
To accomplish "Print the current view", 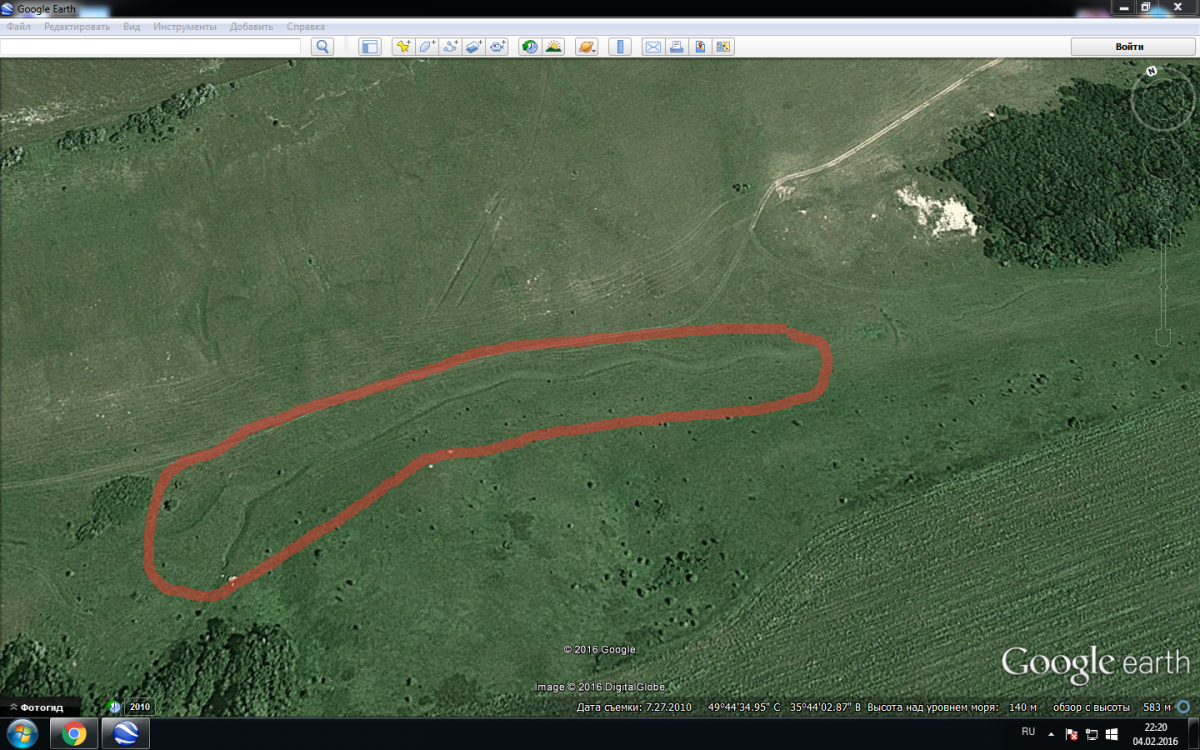I will coord(676,46).
